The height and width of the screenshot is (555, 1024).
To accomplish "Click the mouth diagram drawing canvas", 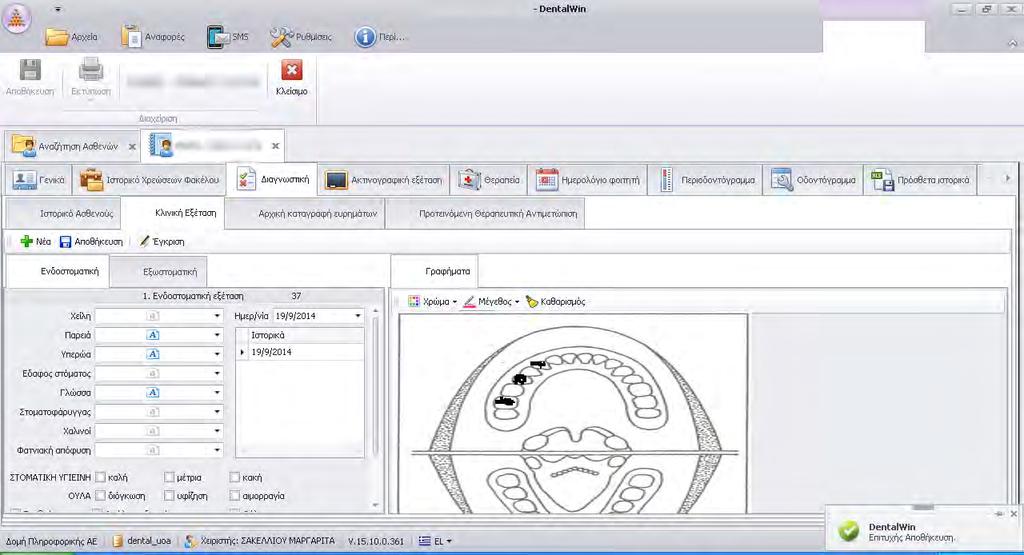I will point(573,413).
